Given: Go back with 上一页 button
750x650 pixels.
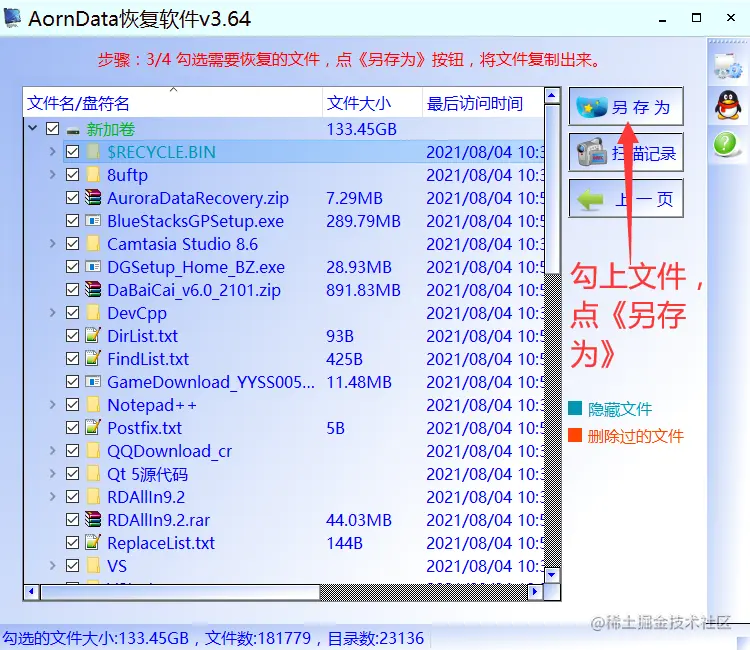Looking at the screenshot, I should (x=626, y=198).
